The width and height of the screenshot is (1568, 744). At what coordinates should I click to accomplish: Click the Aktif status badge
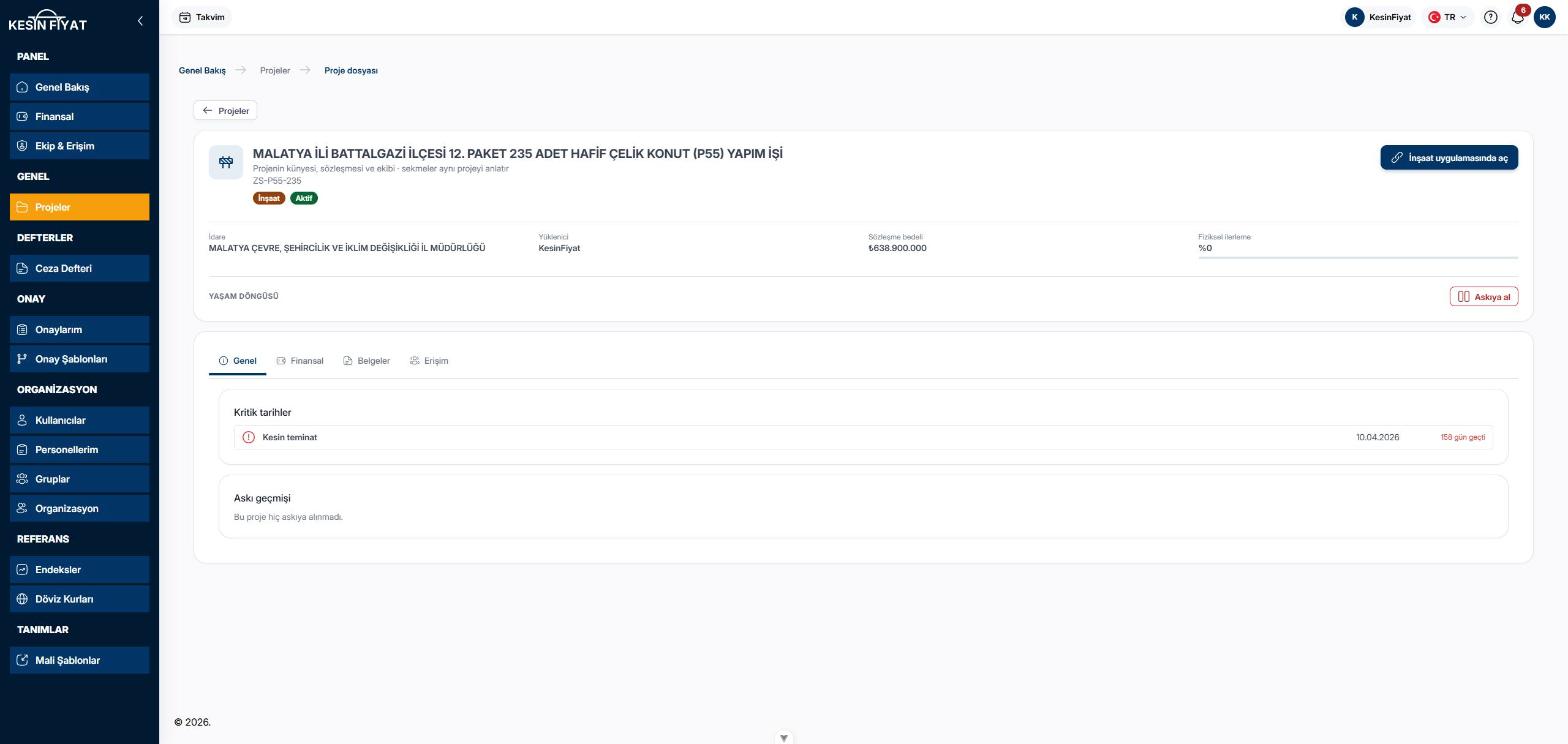click(304, 198)
